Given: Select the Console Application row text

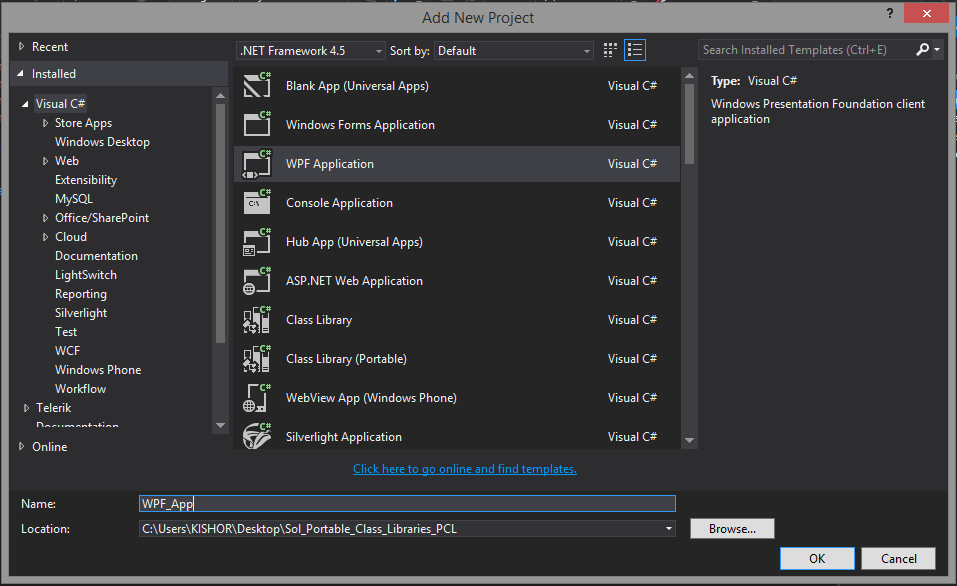Looking at the screenshot, I should (x=339, y=203).
